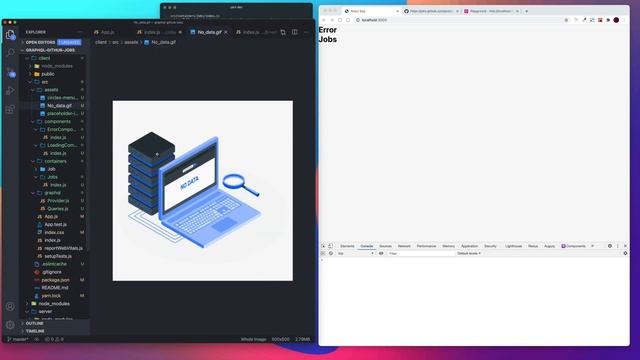Click browser back arrow
This screenshot has width=640, height=360.
pyautogui.click(x=324, y=20)
